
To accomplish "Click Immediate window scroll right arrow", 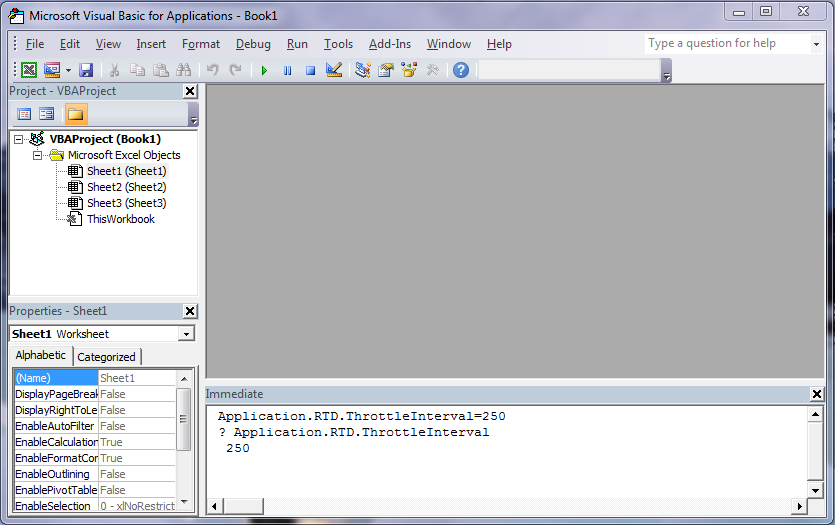I will (799, 506).
